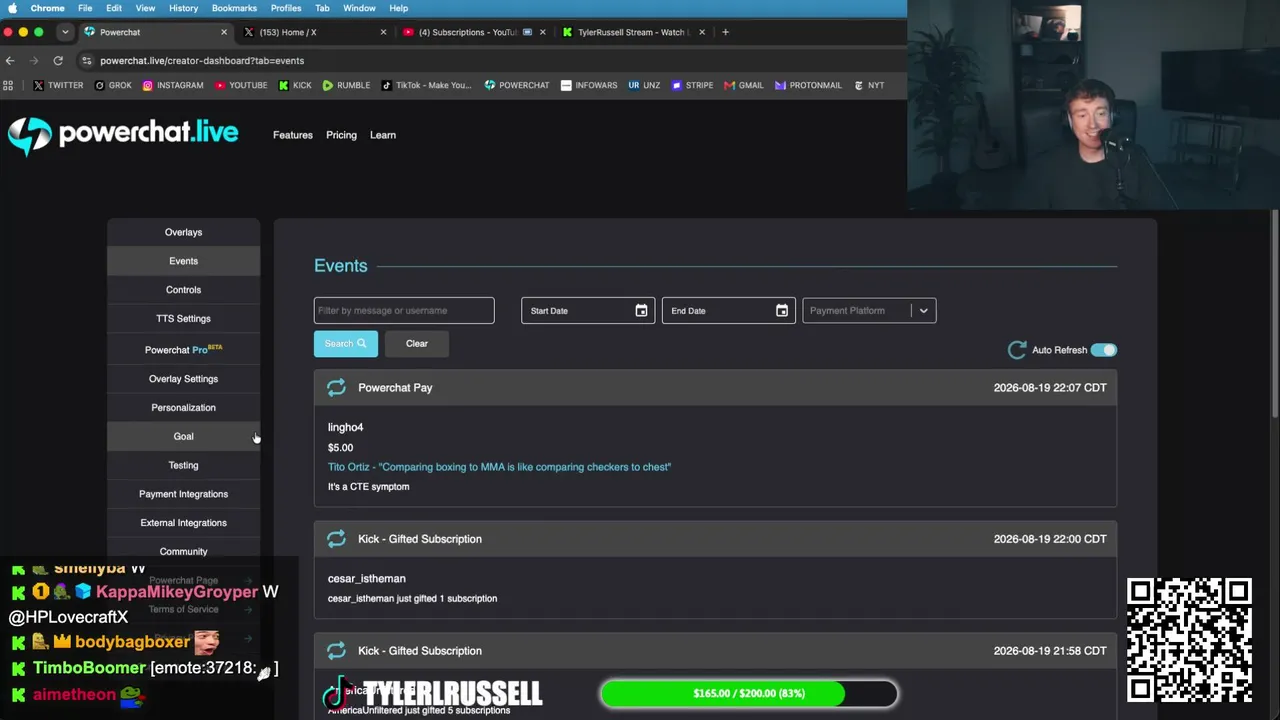1280x720 pixels.
Task: Click the replay icon on the 21:58 gifted subscription
Action: tap(336, 651)
